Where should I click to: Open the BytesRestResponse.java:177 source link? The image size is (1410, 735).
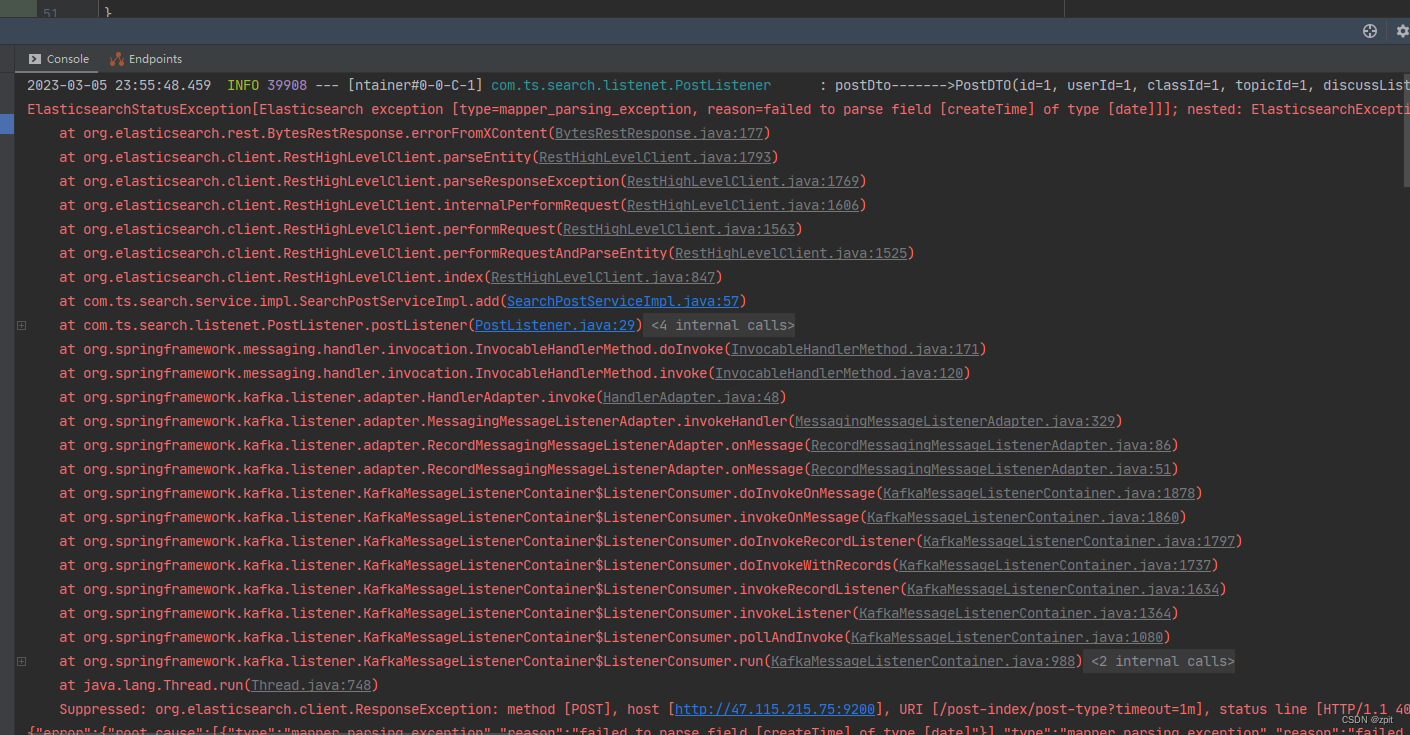tap(659, 132)
